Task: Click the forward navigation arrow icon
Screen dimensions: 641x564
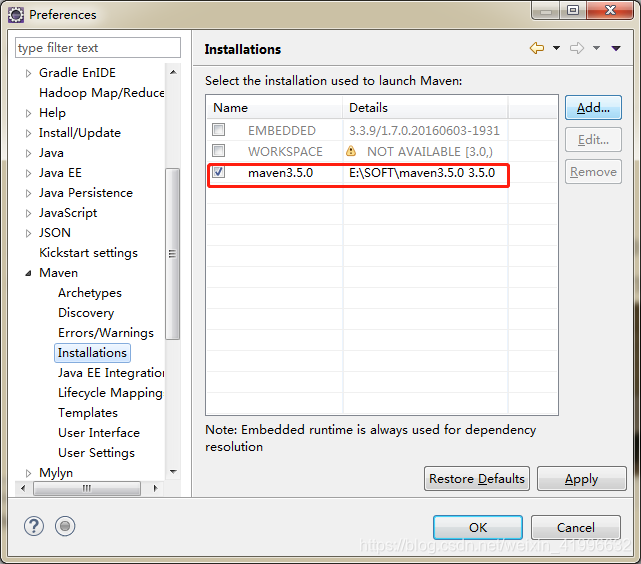Action: tap(577, 48)
